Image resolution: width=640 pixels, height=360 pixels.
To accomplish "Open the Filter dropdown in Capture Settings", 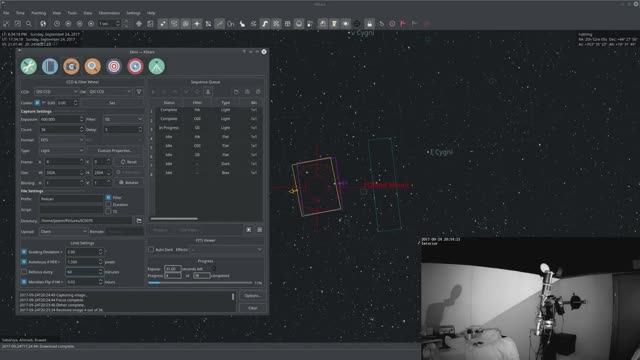I will pos(123,119).
